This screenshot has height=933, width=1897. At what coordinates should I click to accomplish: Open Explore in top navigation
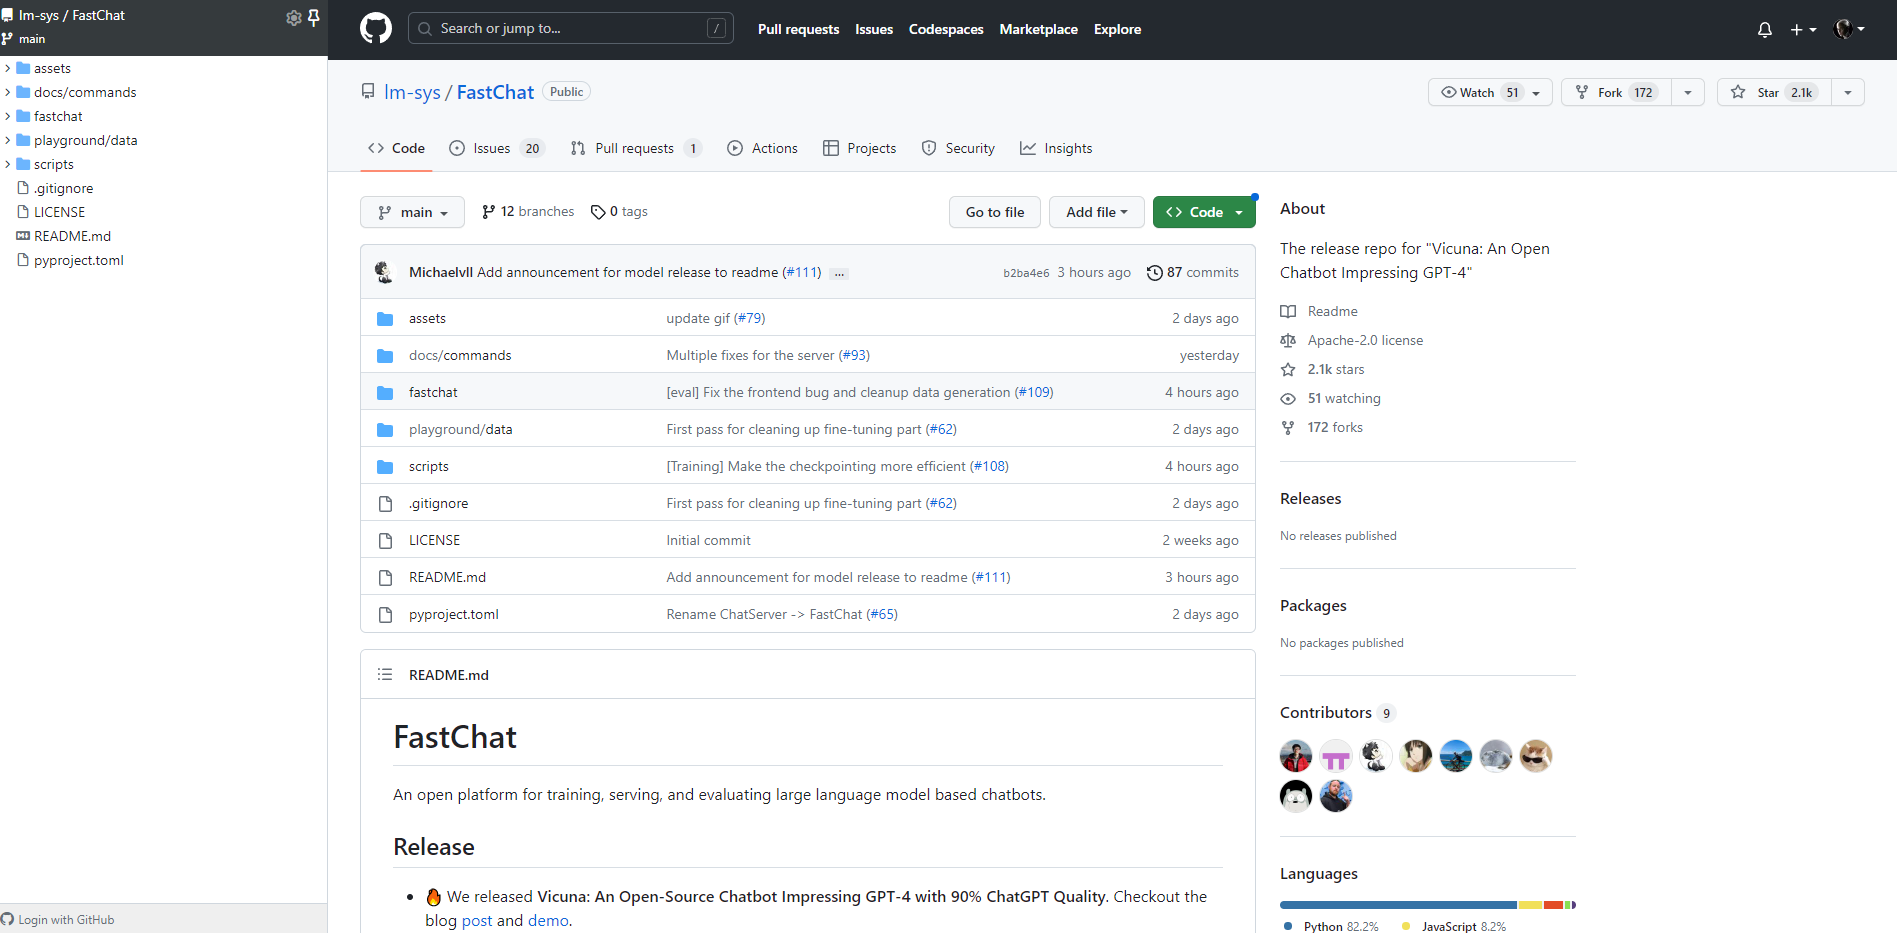point(1117,29)
